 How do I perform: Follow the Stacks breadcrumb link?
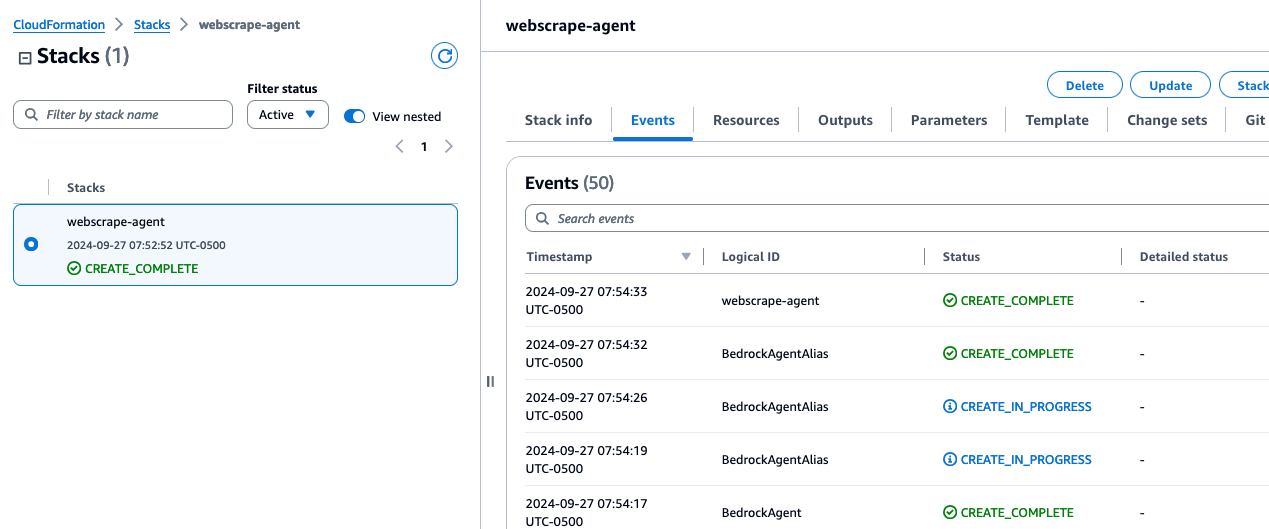(152, 24)
